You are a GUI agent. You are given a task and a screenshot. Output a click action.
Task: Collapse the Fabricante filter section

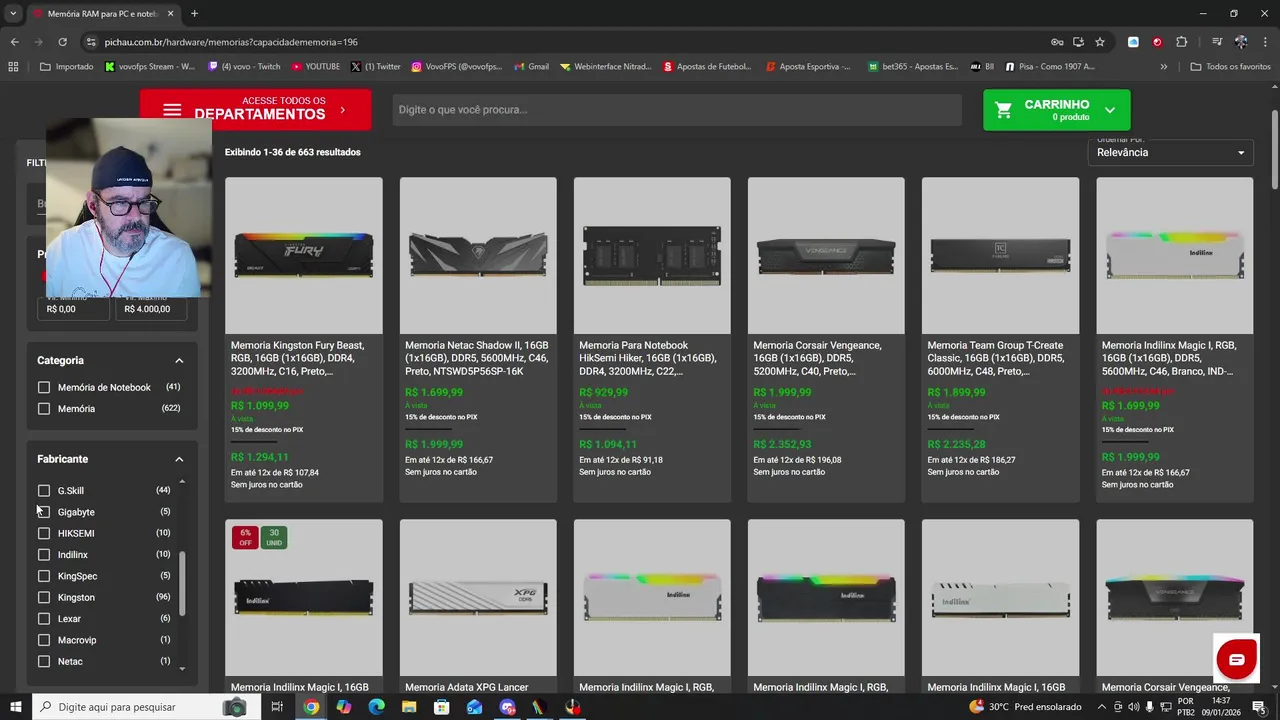(179, 459)
